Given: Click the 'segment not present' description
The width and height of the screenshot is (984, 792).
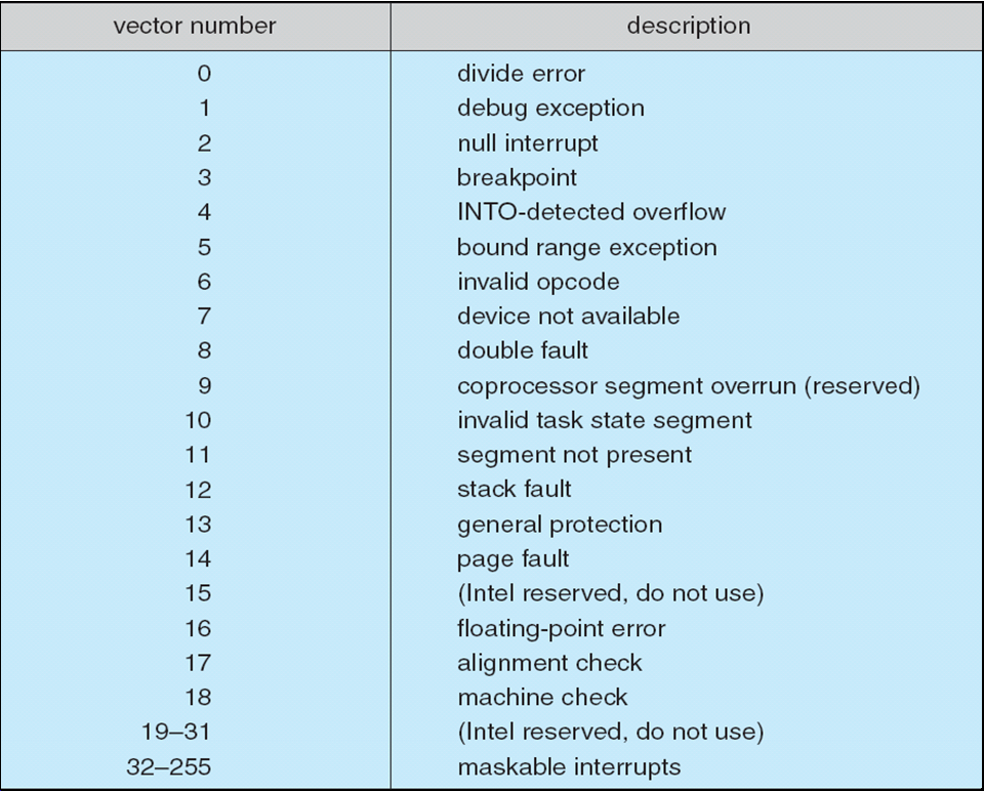Looking at the screenshot, I should (x=574, y=455).
